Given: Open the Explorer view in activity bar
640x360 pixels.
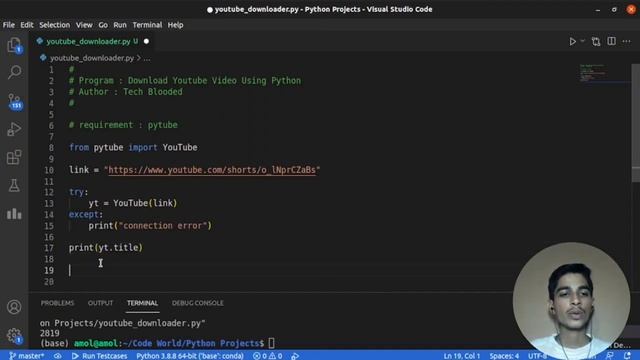Looking at the screenshot, I should 14,45.
